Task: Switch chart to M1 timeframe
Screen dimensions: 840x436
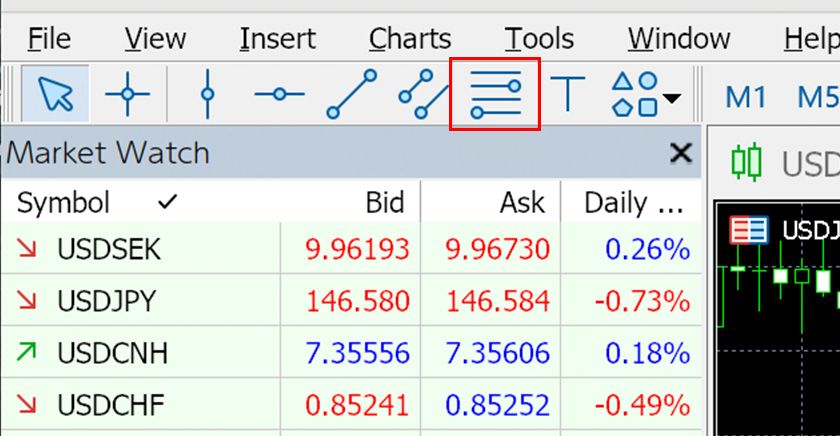Action: pyautogui.click(x=745, y=97)
